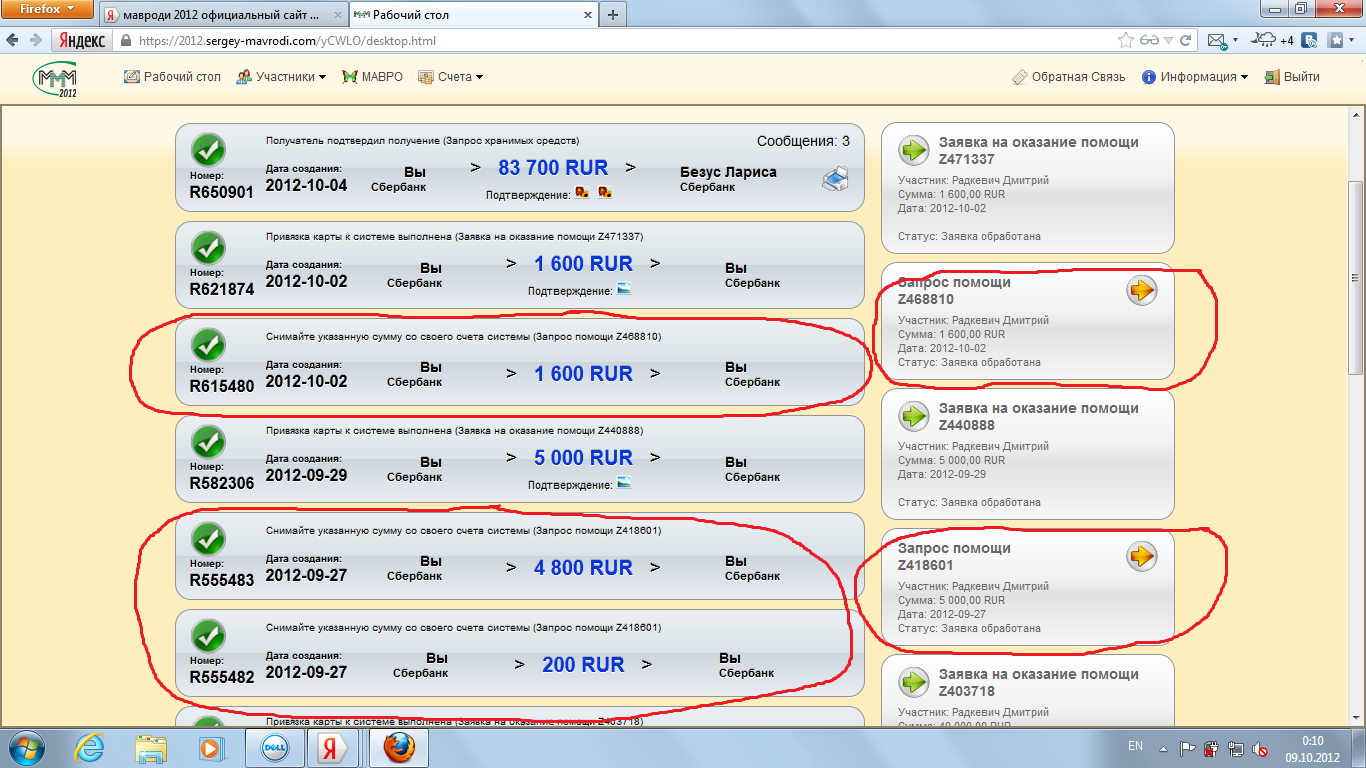
Task: Open confirmation picture of 1 600 RUR order R621874
Action: pyautogui.click(x=624, y=289)
